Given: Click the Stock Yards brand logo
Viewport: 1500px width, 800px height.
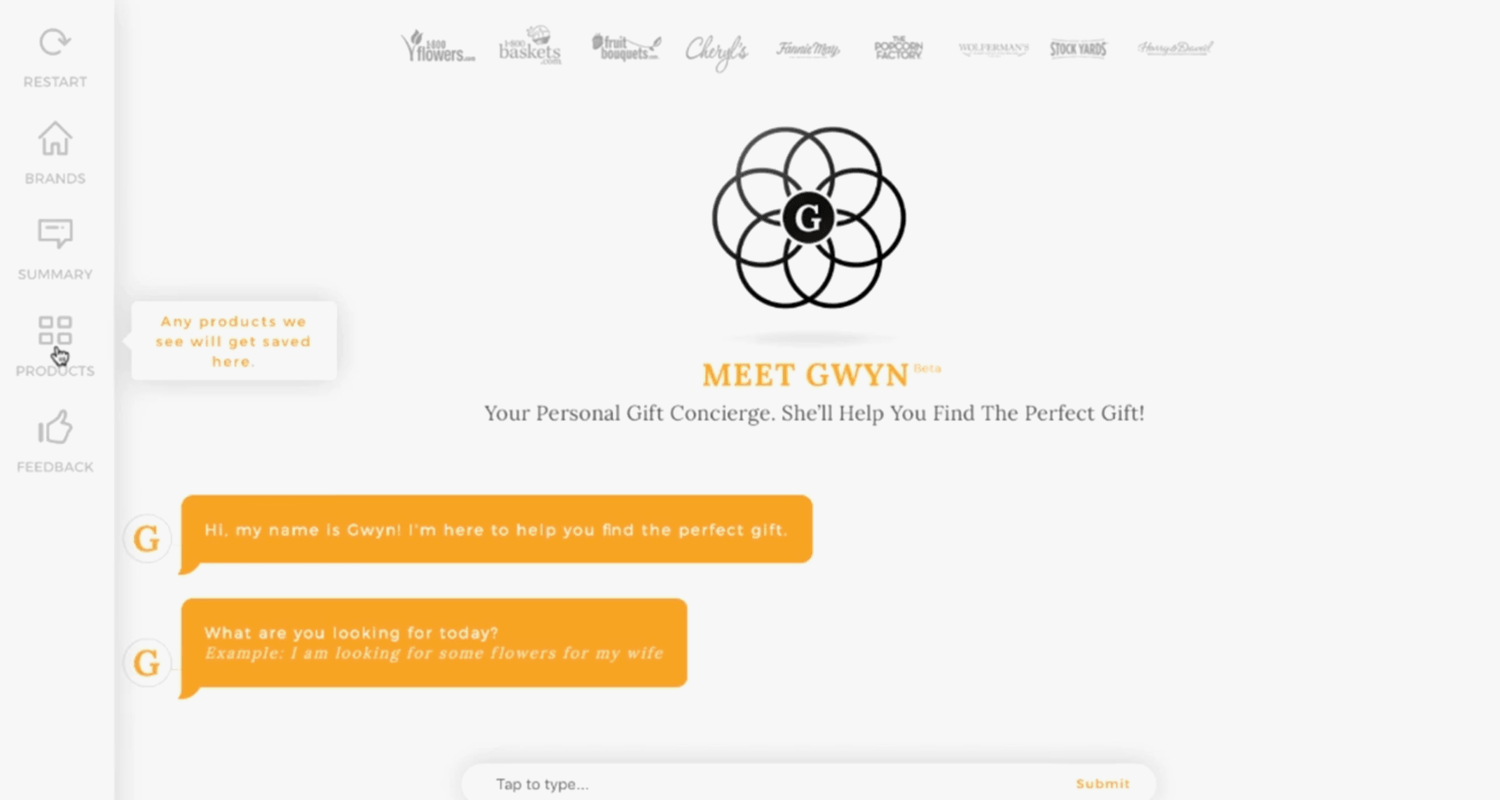Looking at the screenshot, I should (x=1079, y=48).
